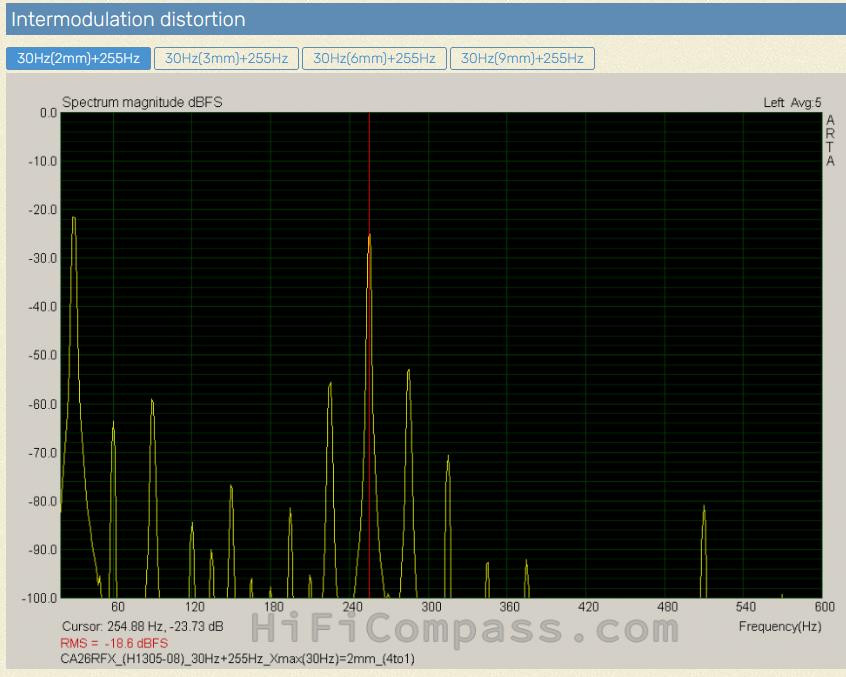The image size is (846, 677).
Task: Select the 30Hz(2mm)+255Hz tab
Action: (x=78, y=58)
